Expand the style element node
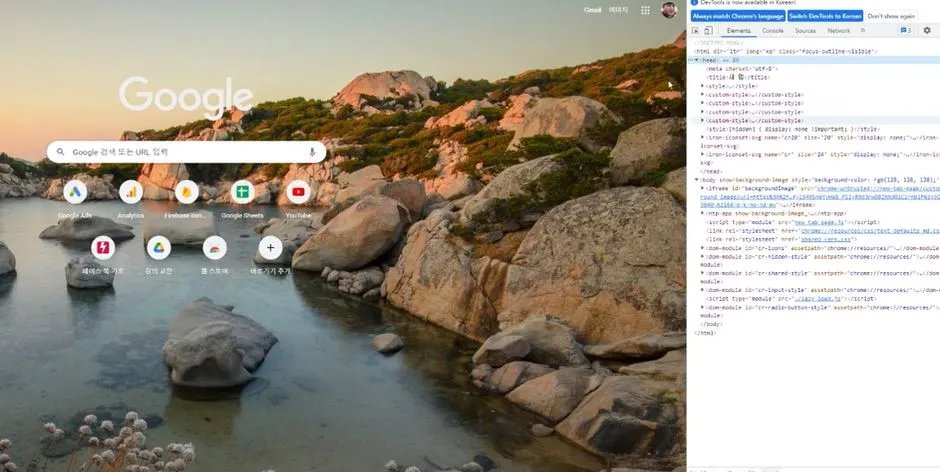This screenshot has height=472, width=940. click(703, 86)
